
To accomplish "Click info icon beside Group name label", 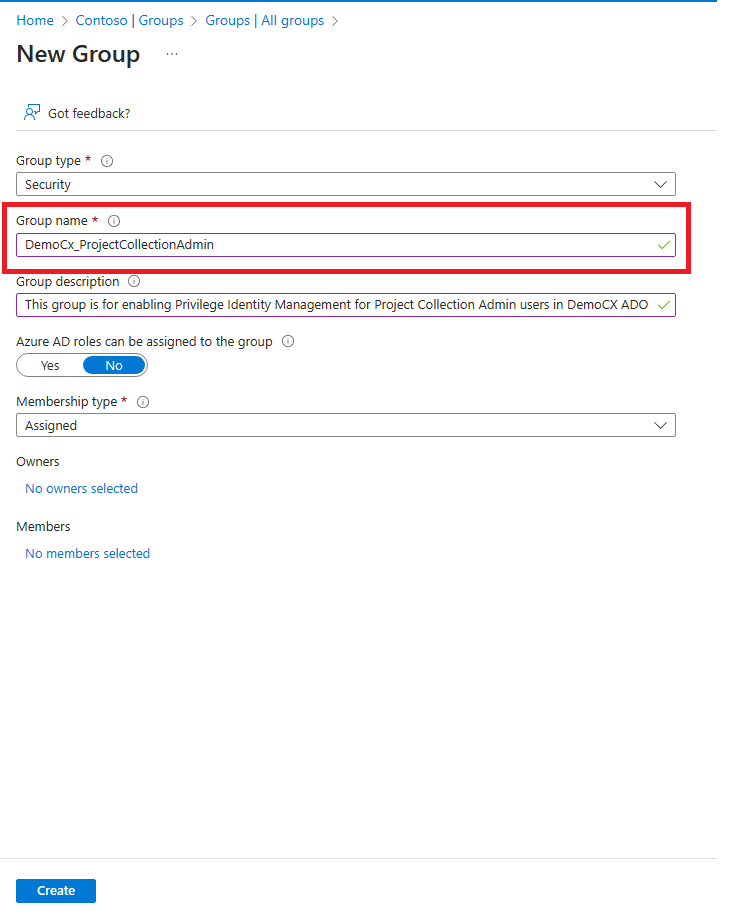I will pos(114,221).
